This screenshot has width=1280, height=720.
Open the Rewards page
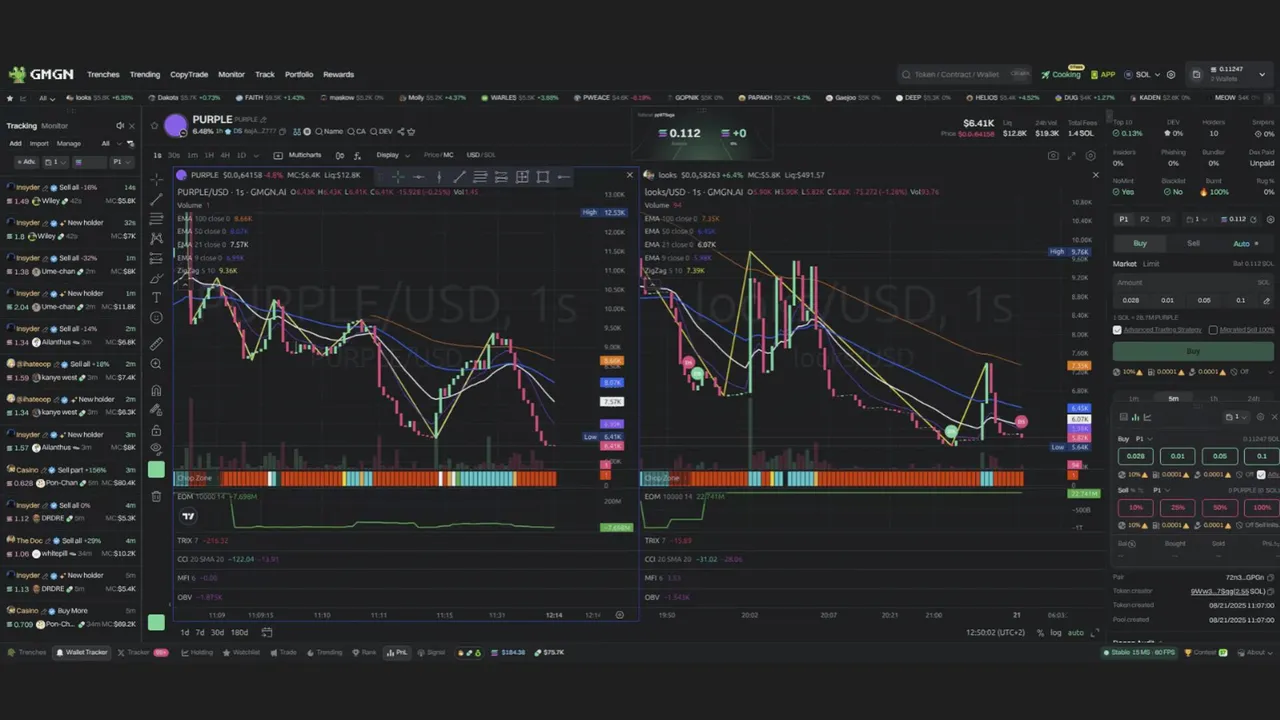(x=338, y=74)
